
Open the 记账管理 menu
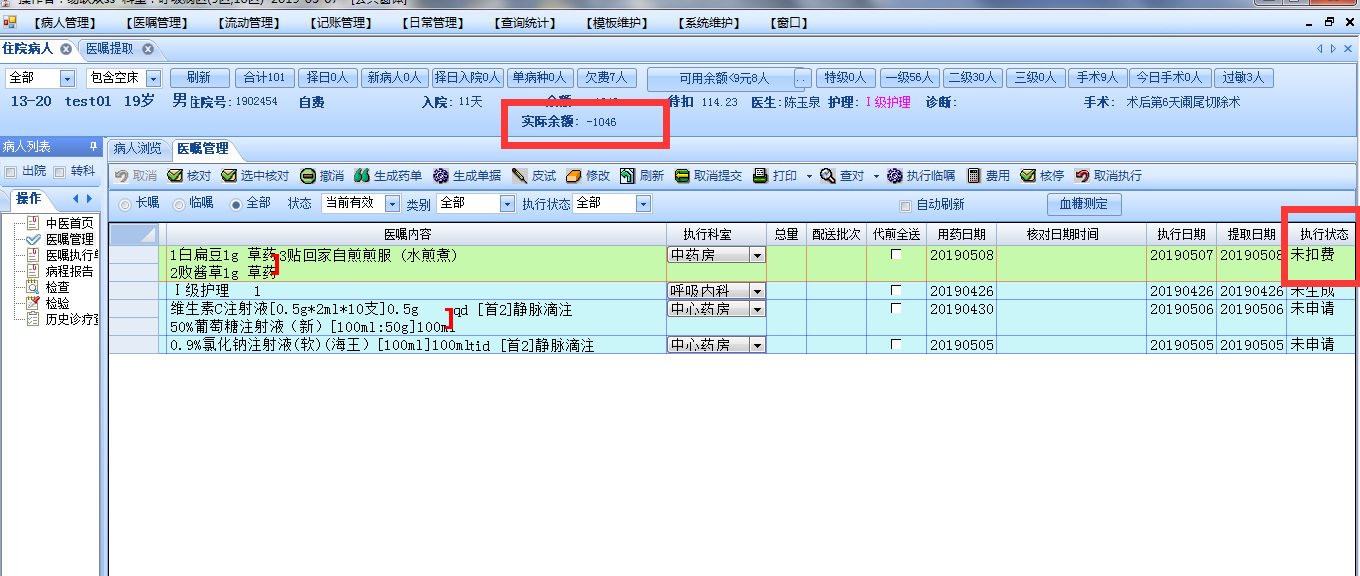[x=341, y=23]
